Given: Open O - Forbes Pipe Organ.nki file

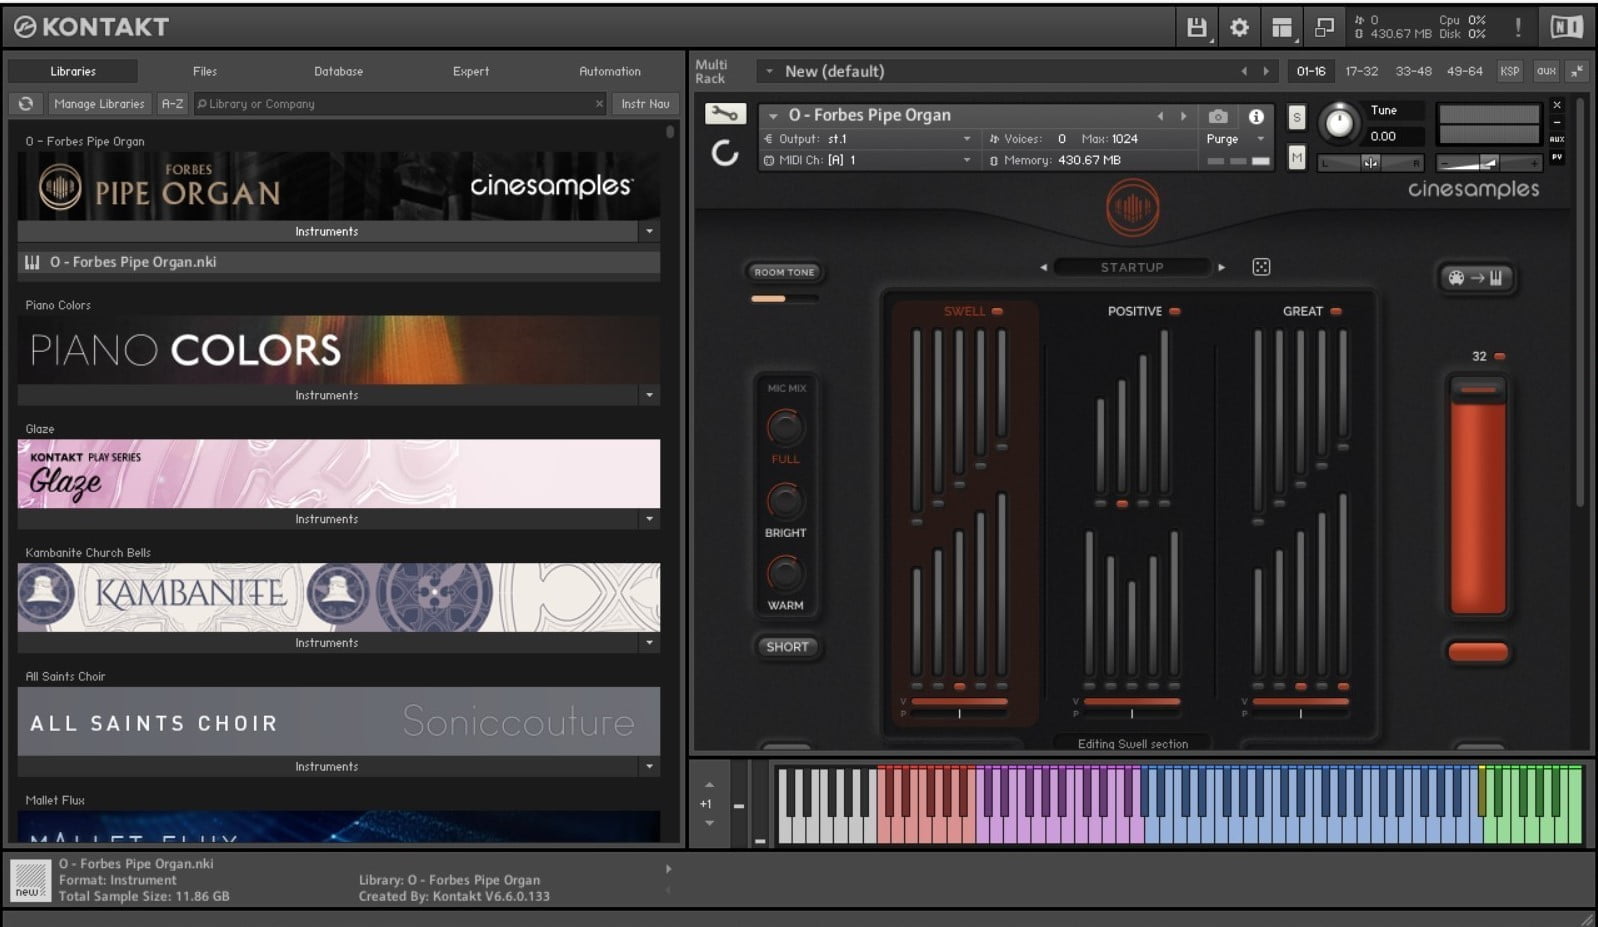Looking at the screenshot, I should (x=338, y=262).
